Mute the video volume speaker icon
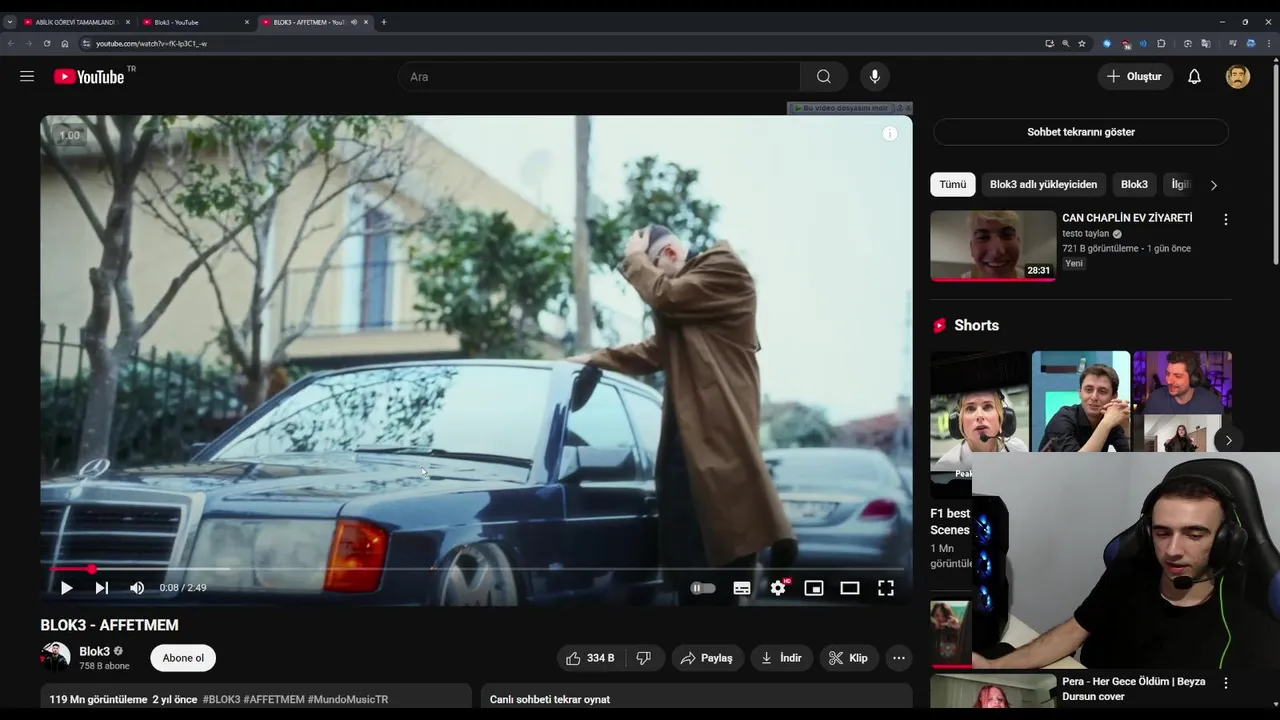Viewport: 1280px width, 720px height. [x=137, y=588]
